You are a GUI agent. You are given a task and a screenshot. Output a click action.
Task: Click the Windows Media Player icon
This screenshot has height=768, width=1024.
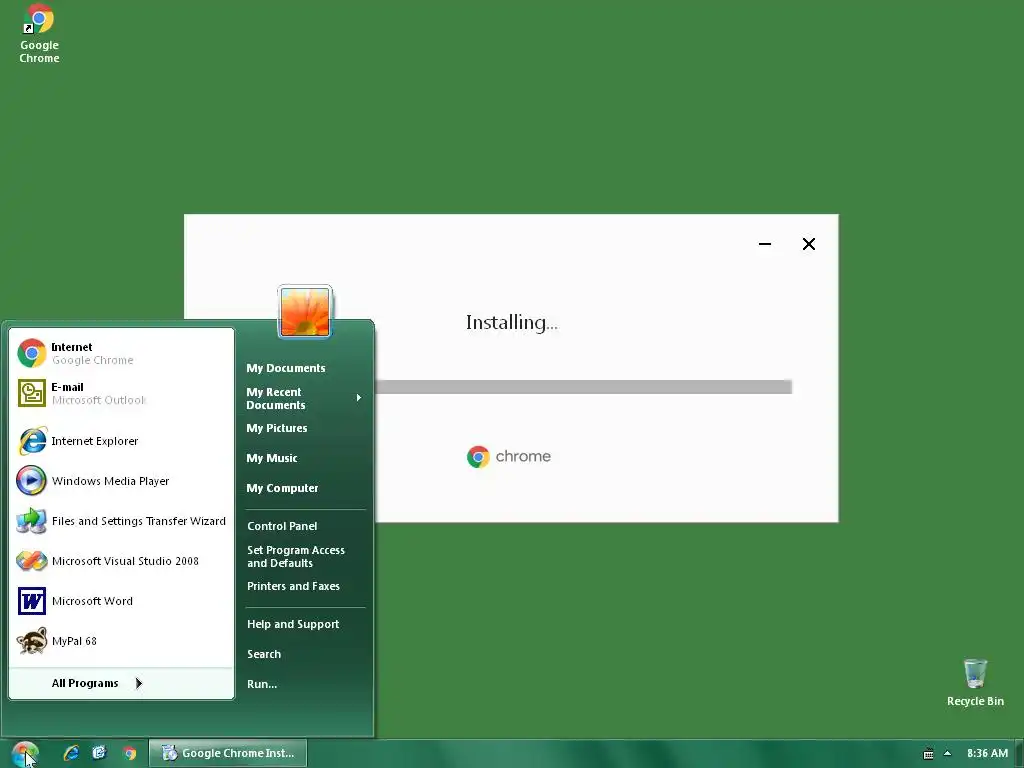31,481
